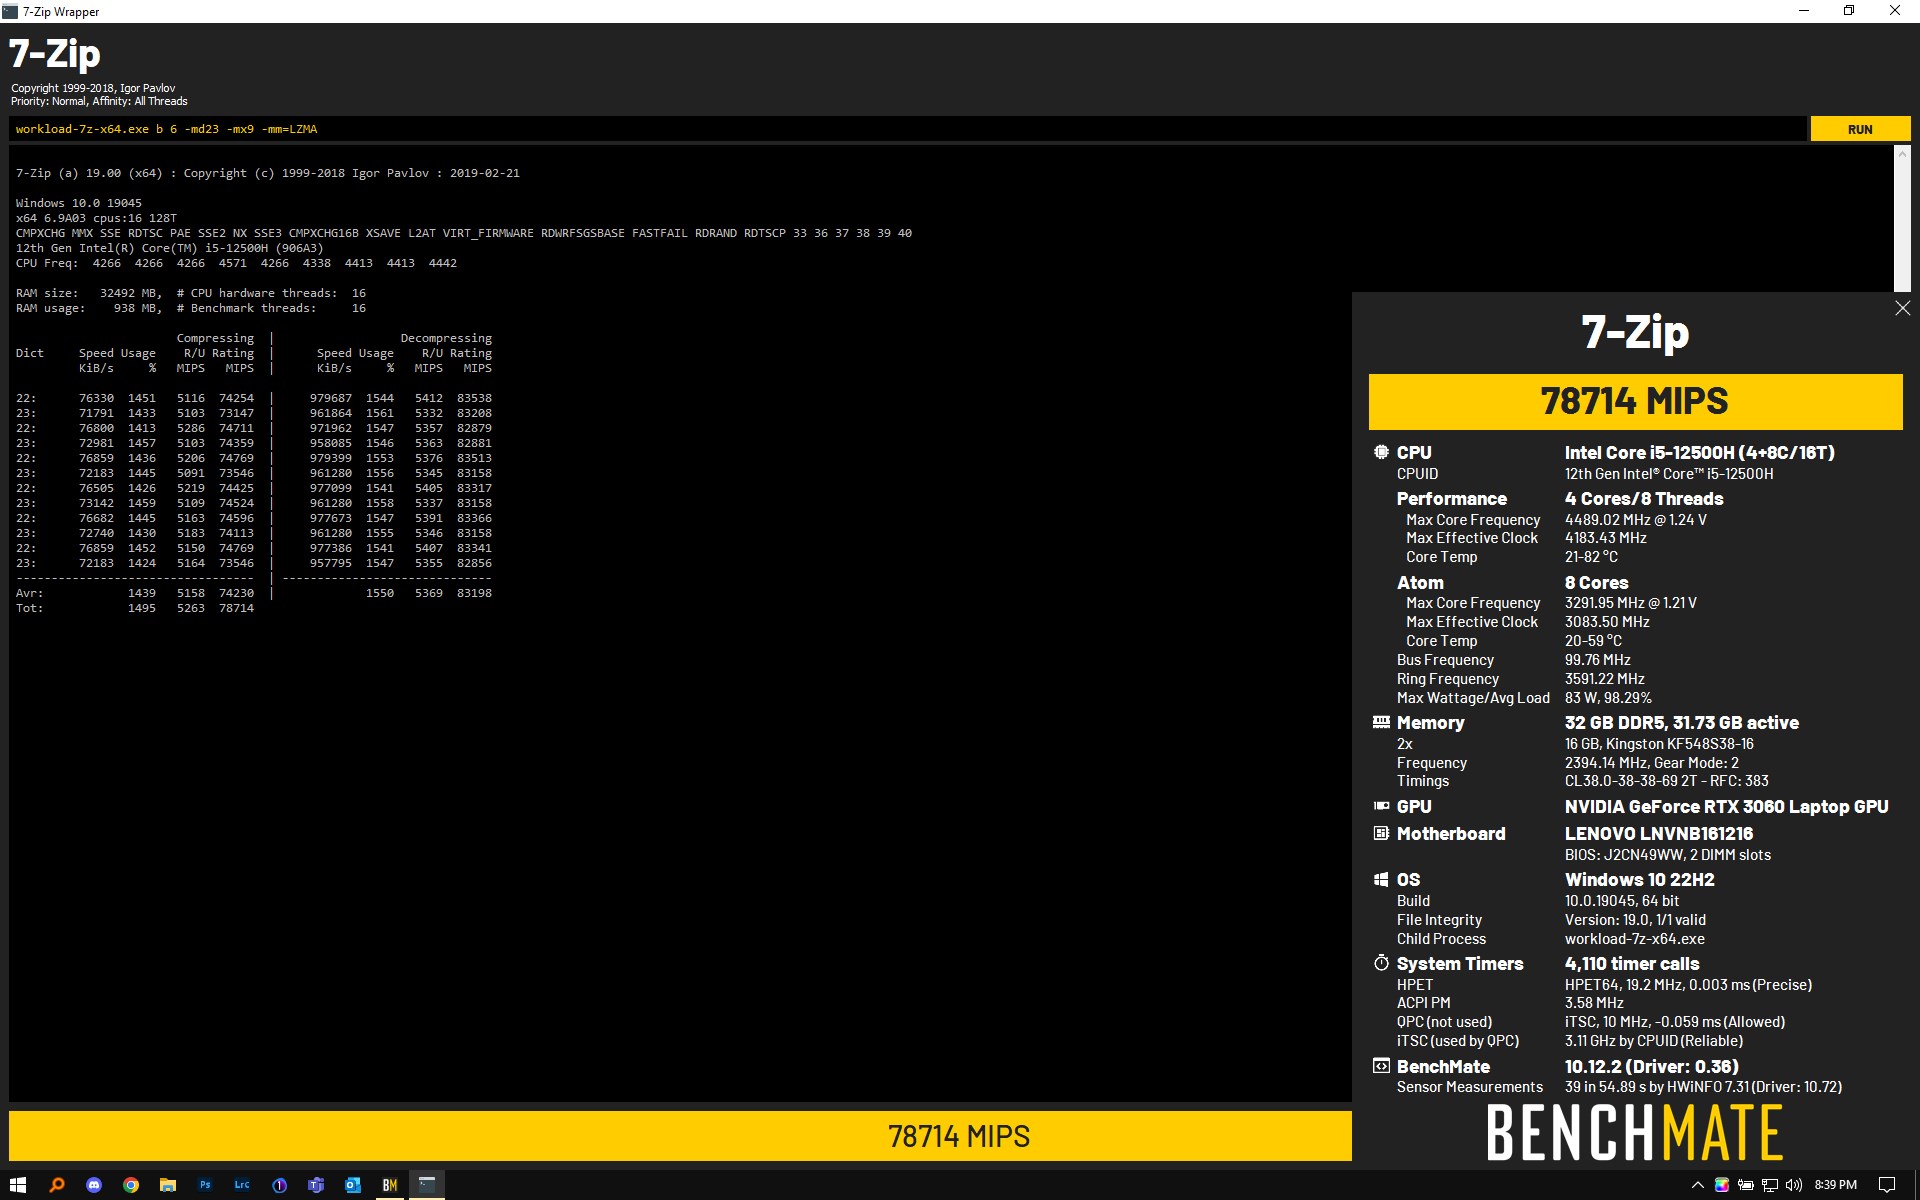Open Lightroom Classic from taskbar
Image resolution: width=1920 pixels, height=1200 pixels.
point(242,1185)
